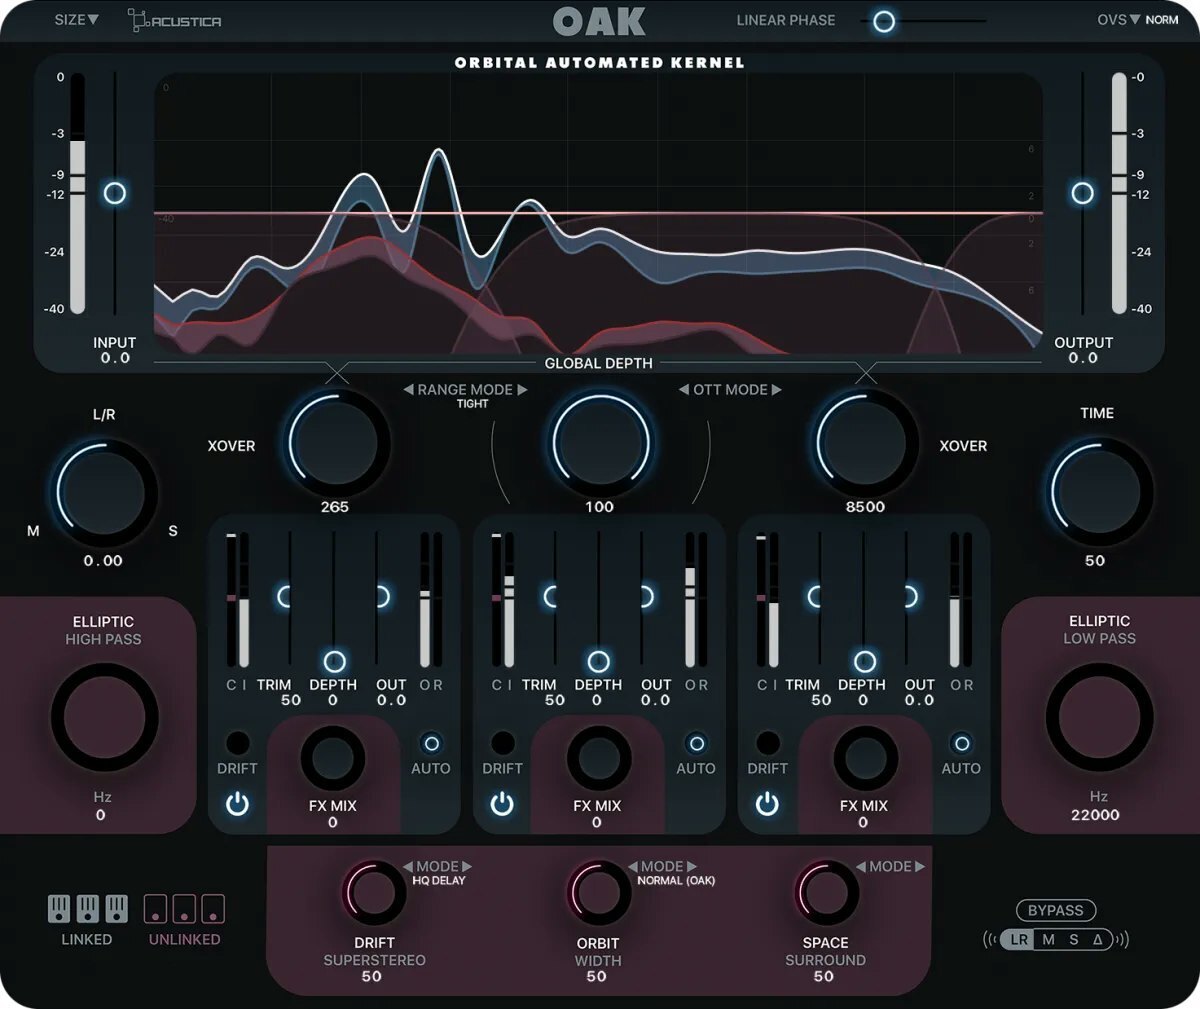This screenshot has width=1200, height=1009.
Task: Select previous ORBIT mode with left arrow
Action: pyautogui.click(x=633, y=867)
